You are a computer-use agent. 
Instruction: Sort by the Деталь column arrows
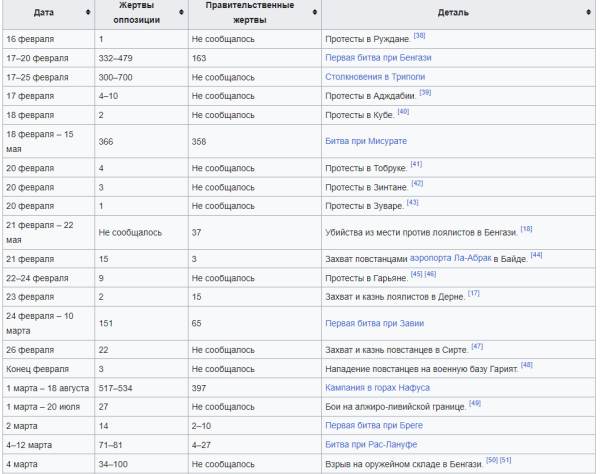click(x=590, y=13)
